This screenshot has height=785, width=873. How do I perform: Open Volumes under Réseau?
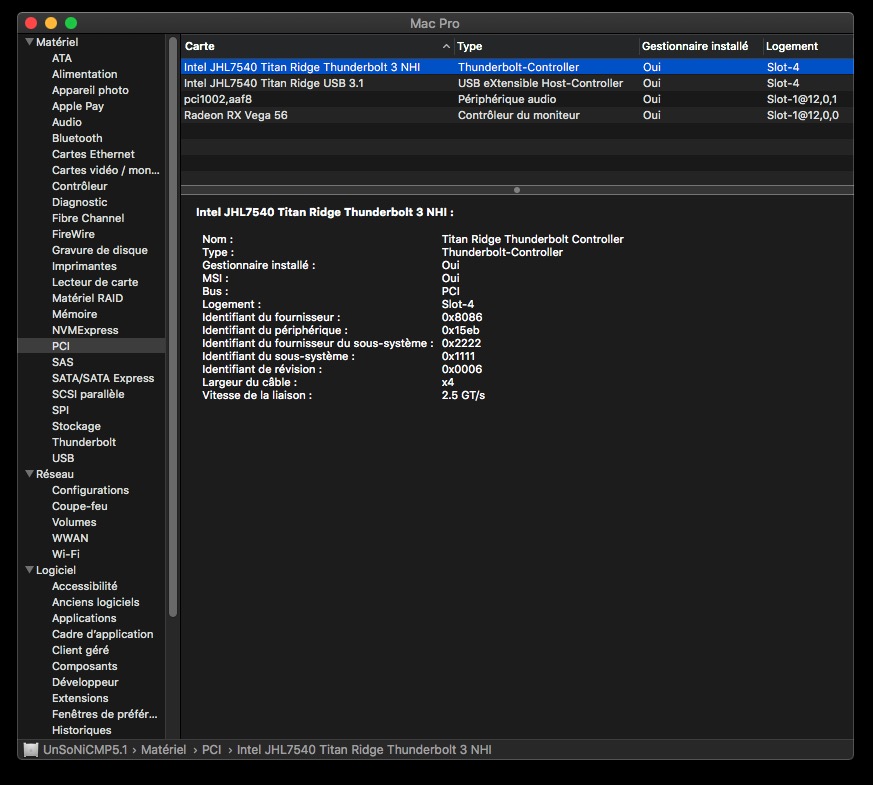point(74,522)
